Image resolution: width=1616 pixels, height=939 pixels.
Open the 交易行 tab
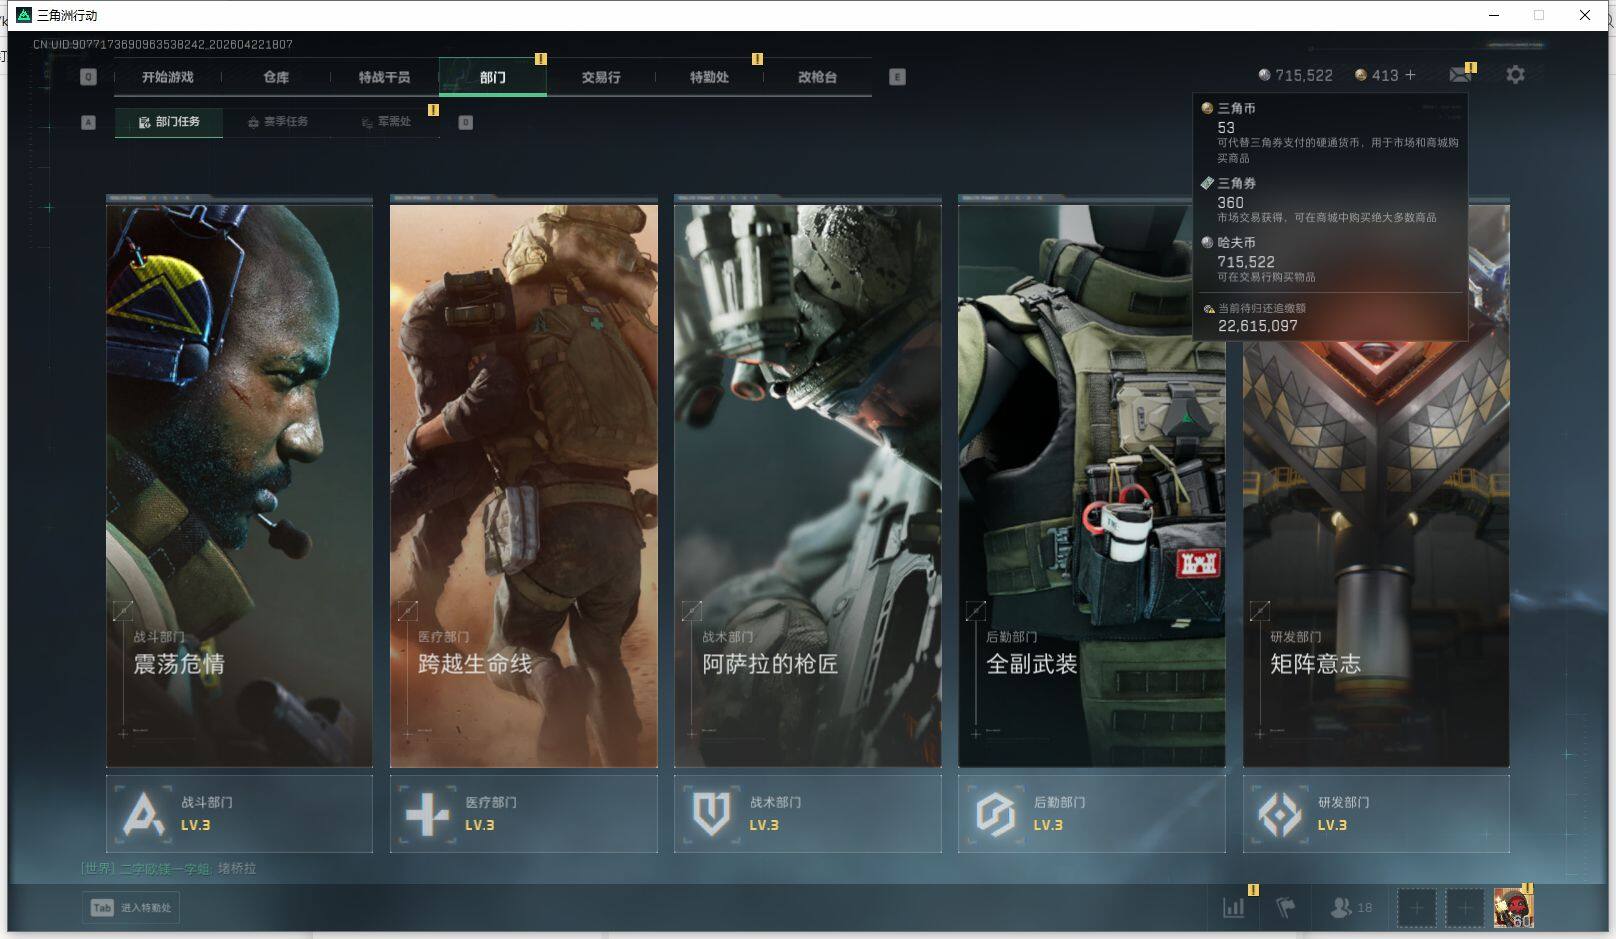click(601, 77)
